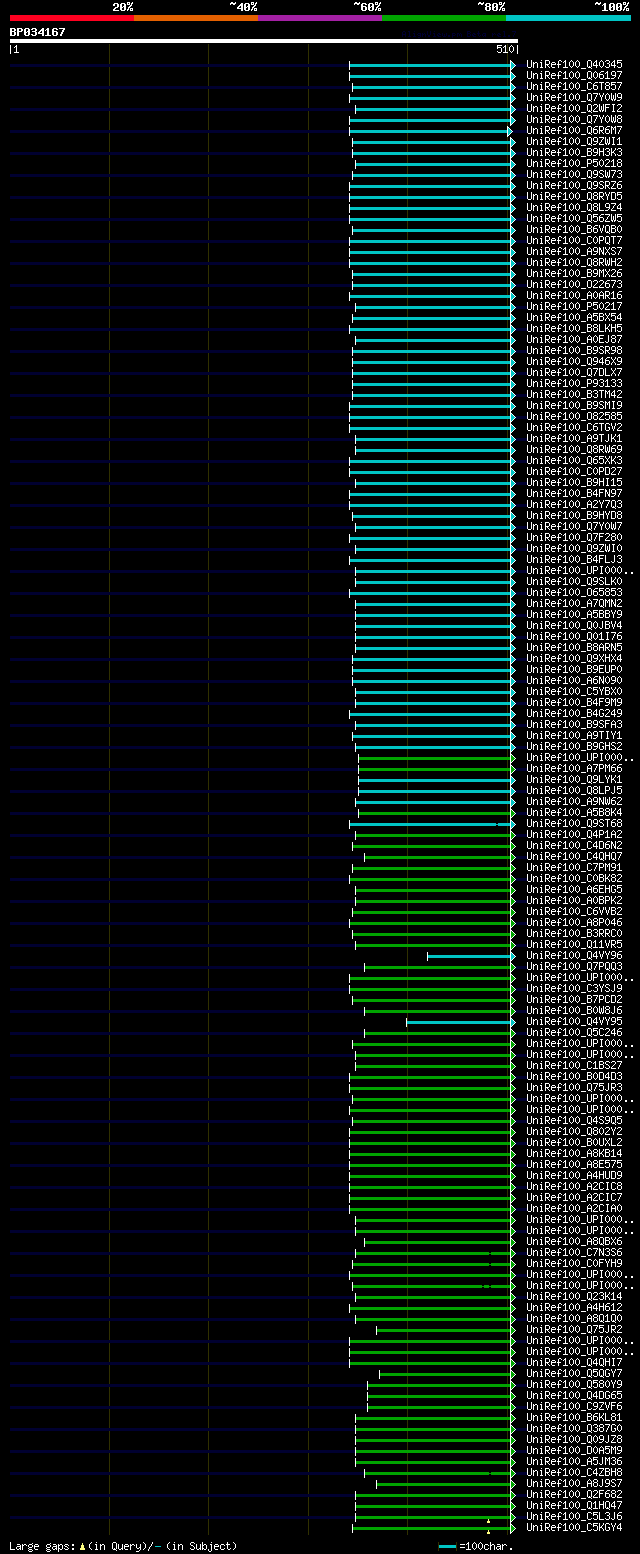Select hit label UniRef100_Q7F280

point(574,537)
